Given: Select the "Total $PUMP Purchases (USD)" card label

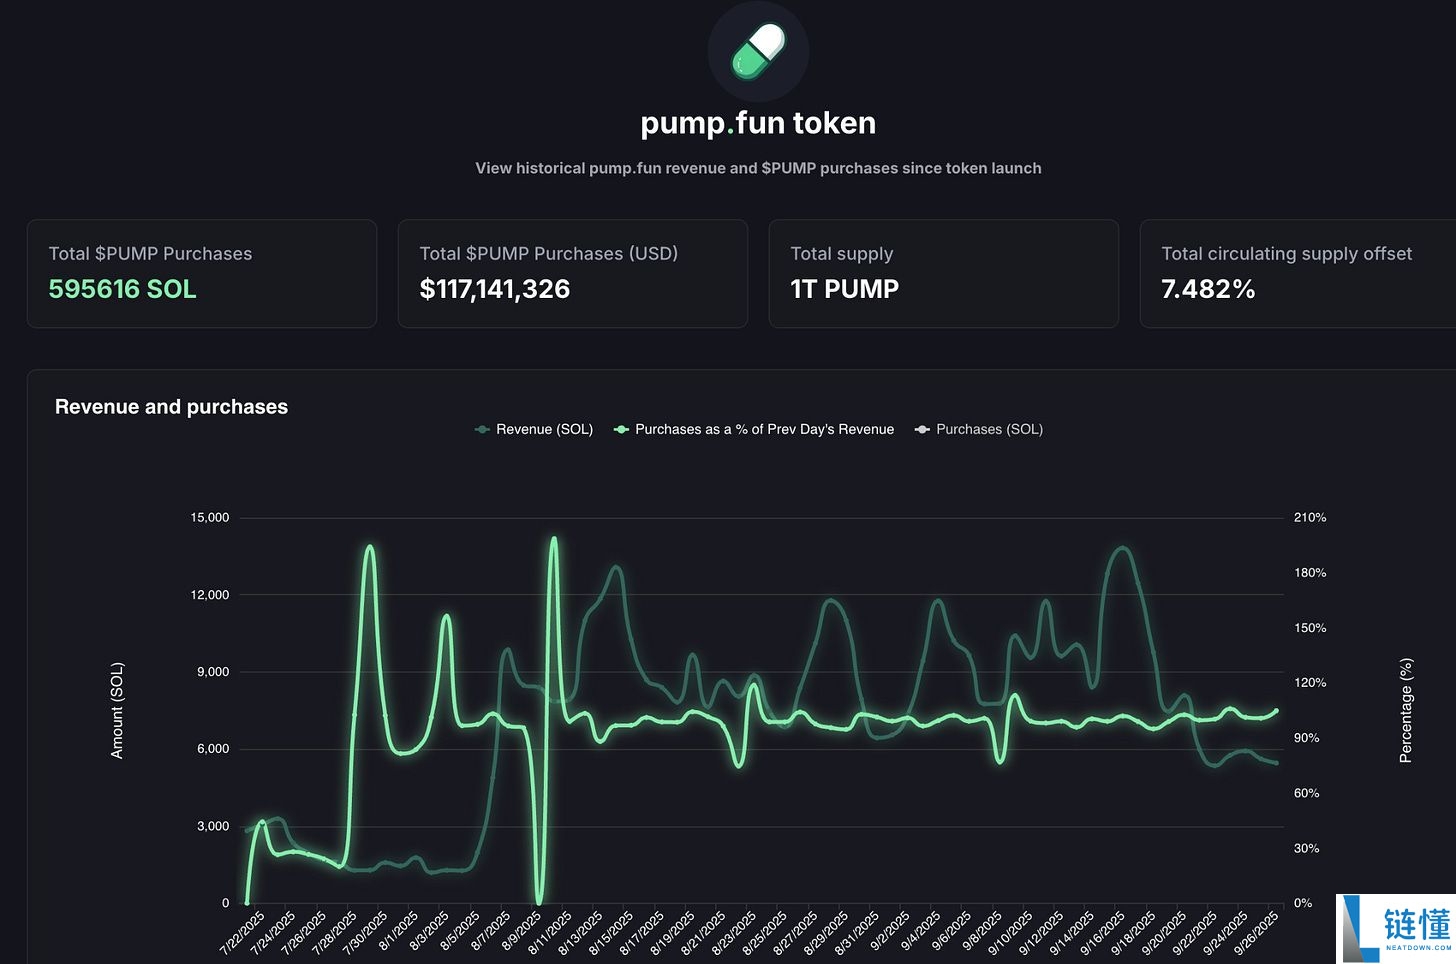Looking at the screenshot, I should (x=549, y=254).
